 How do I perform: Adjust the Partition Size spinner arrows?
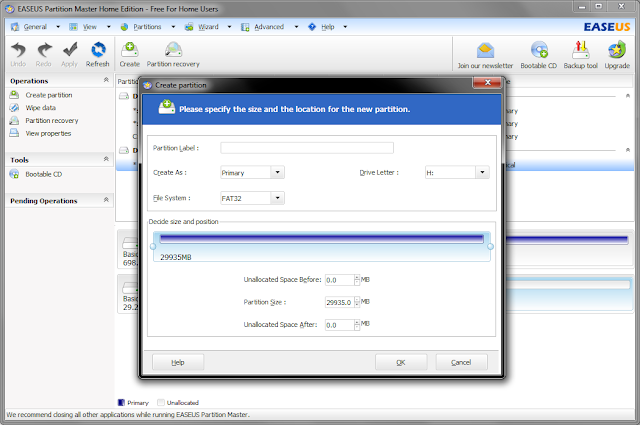[x=357, y=302]
